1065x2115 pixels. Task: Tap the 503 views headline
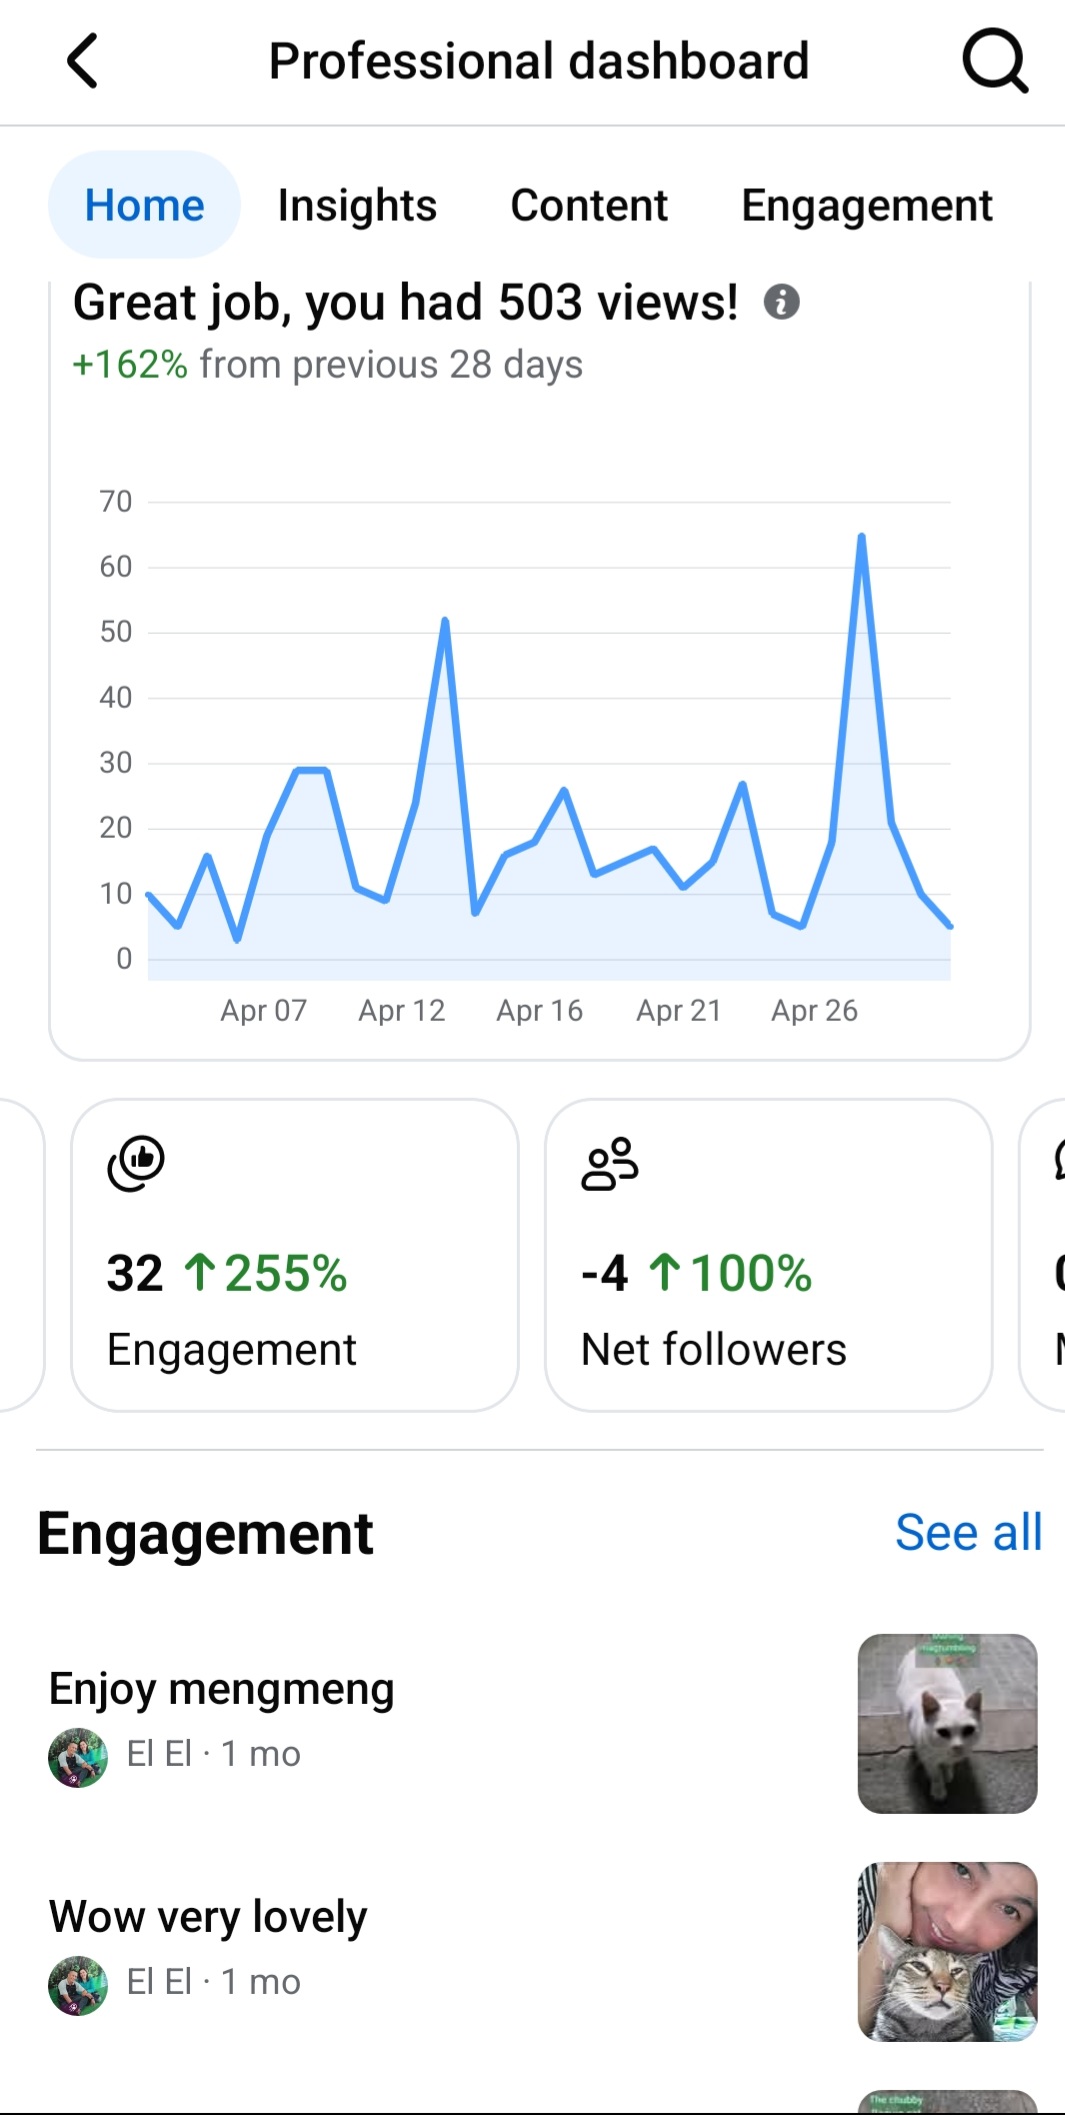405,302
